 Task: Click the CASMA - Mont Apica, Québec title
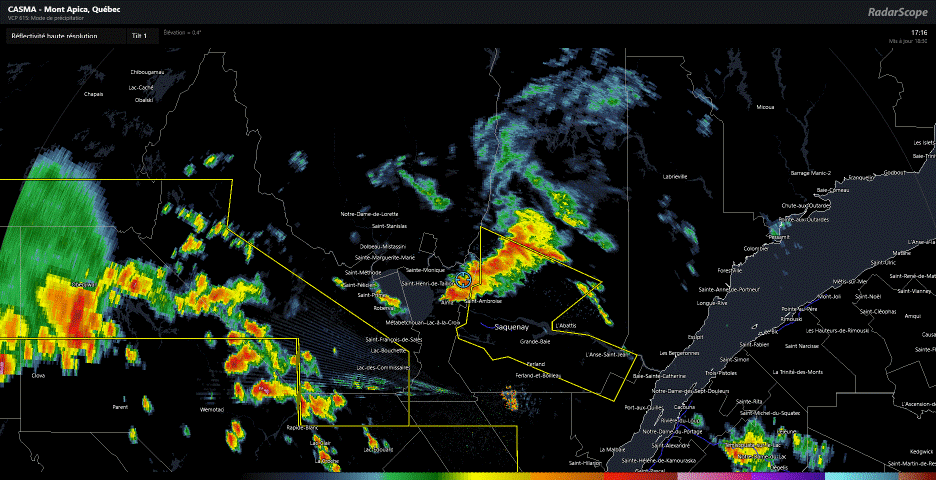pos(59,9)
